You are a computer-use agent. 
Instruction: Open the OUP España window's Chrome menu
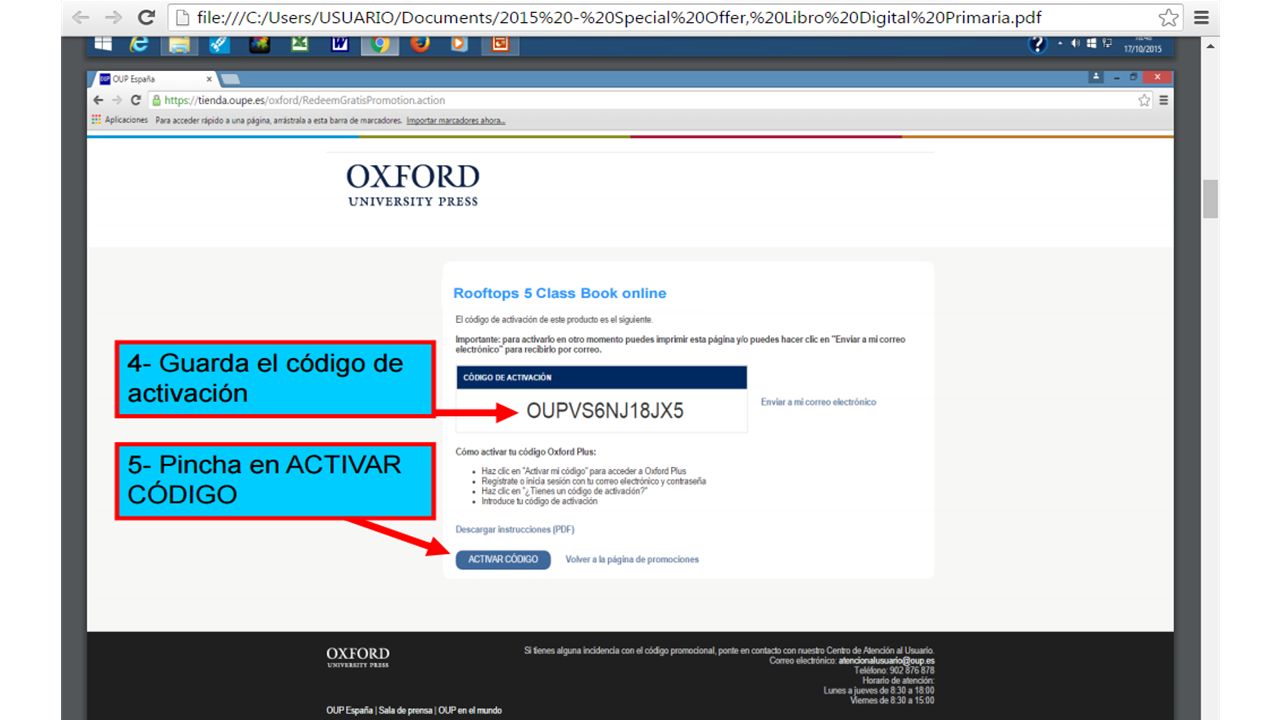[1164, 100]
